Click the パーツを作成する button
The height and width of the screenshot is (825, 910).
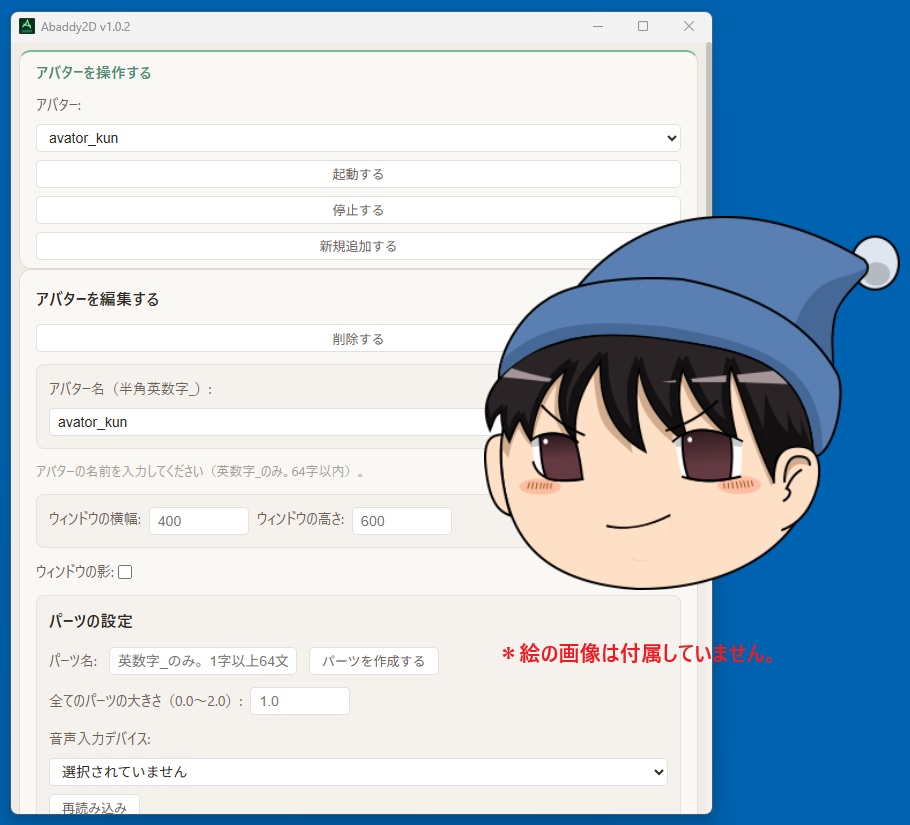point(374,661)
